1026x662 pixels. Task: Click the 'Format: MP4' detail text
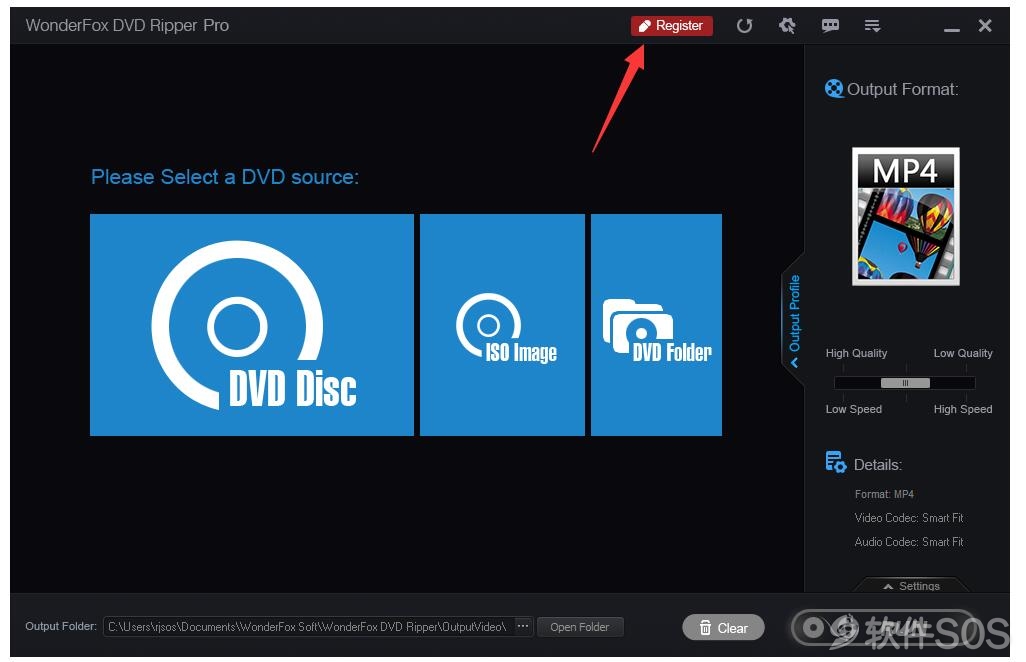click(884, 495)
